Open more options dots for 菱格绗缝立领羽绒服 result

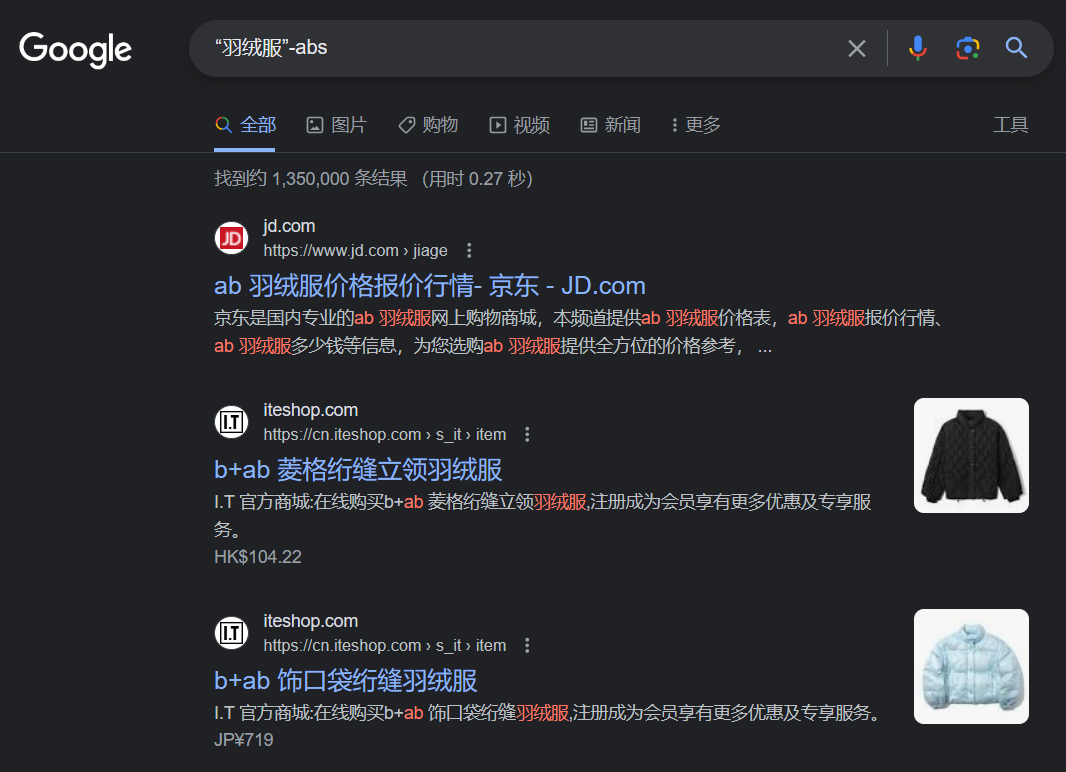point(527,434)
